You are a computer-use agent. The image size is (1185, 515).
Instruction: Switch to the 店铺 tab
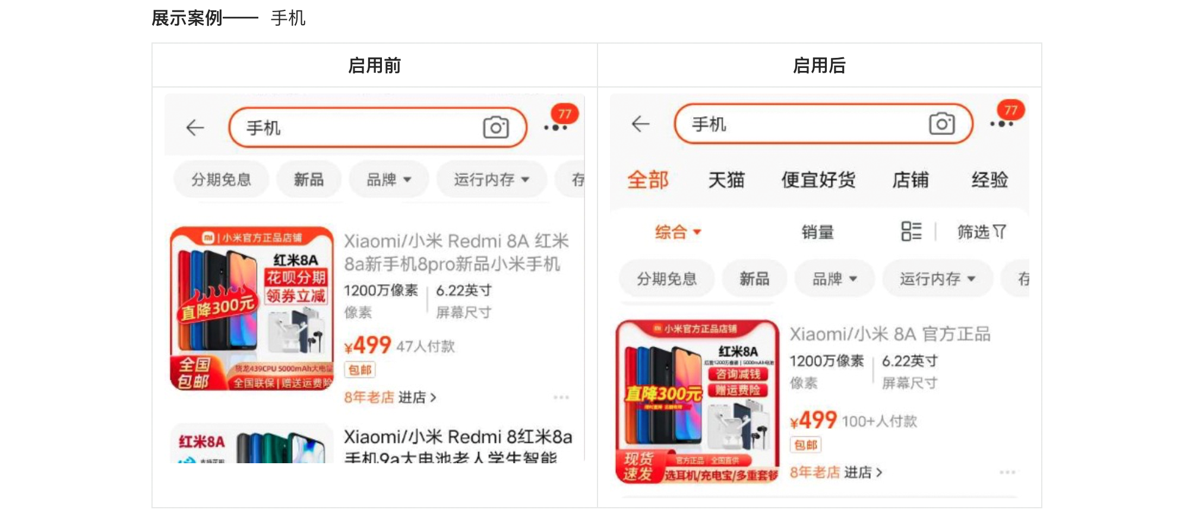910,180
